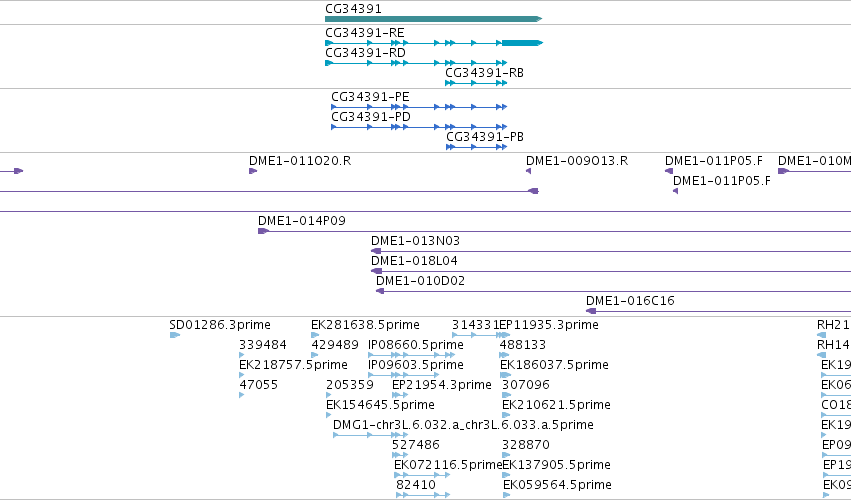The image size is (851, 500).
Task: Select the 328870 EST label
Action: coord(525,445)
